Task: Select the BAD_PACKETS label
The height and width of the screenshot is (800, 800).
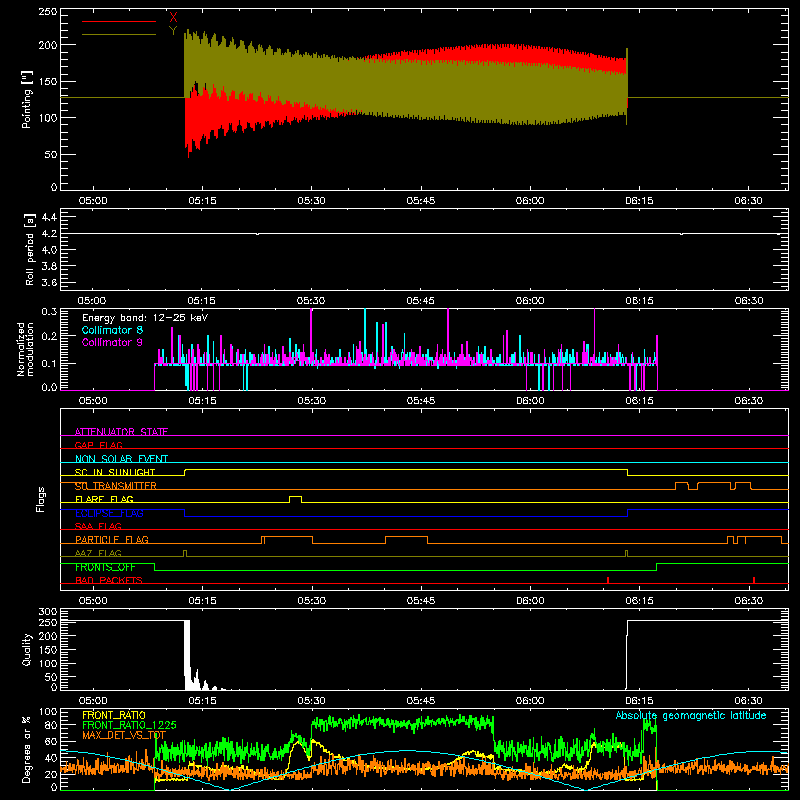Action: tap(109, 580)
